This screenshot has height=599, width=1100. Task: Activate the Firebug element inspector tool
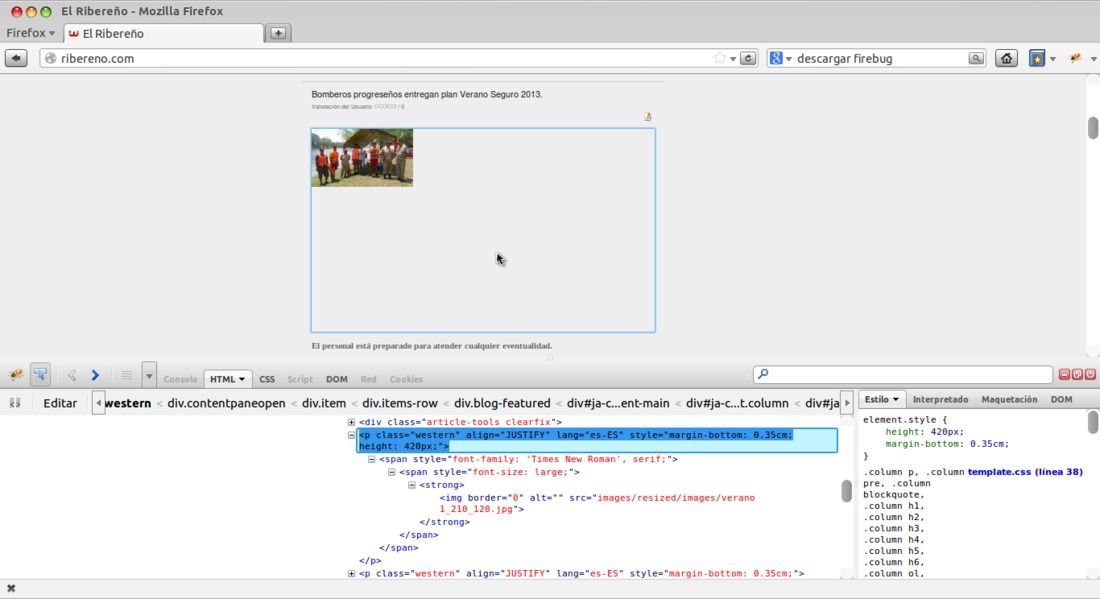40,375
